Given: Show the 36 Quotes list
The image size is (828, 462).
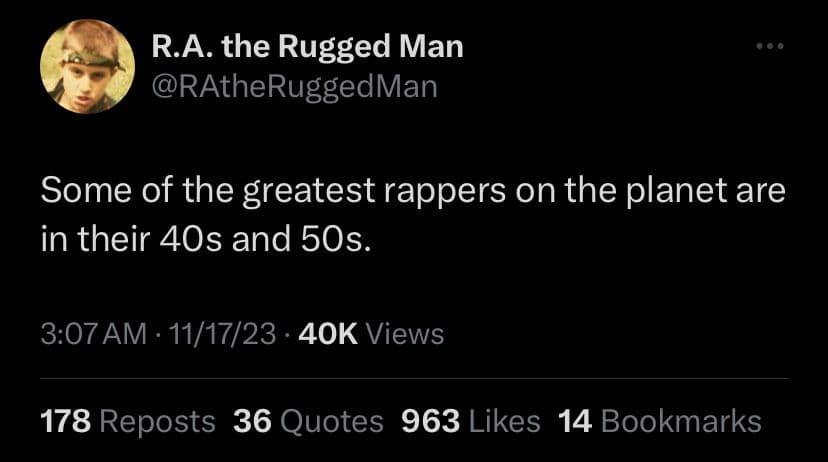Looking at the screenshot, I should (308, 421).
